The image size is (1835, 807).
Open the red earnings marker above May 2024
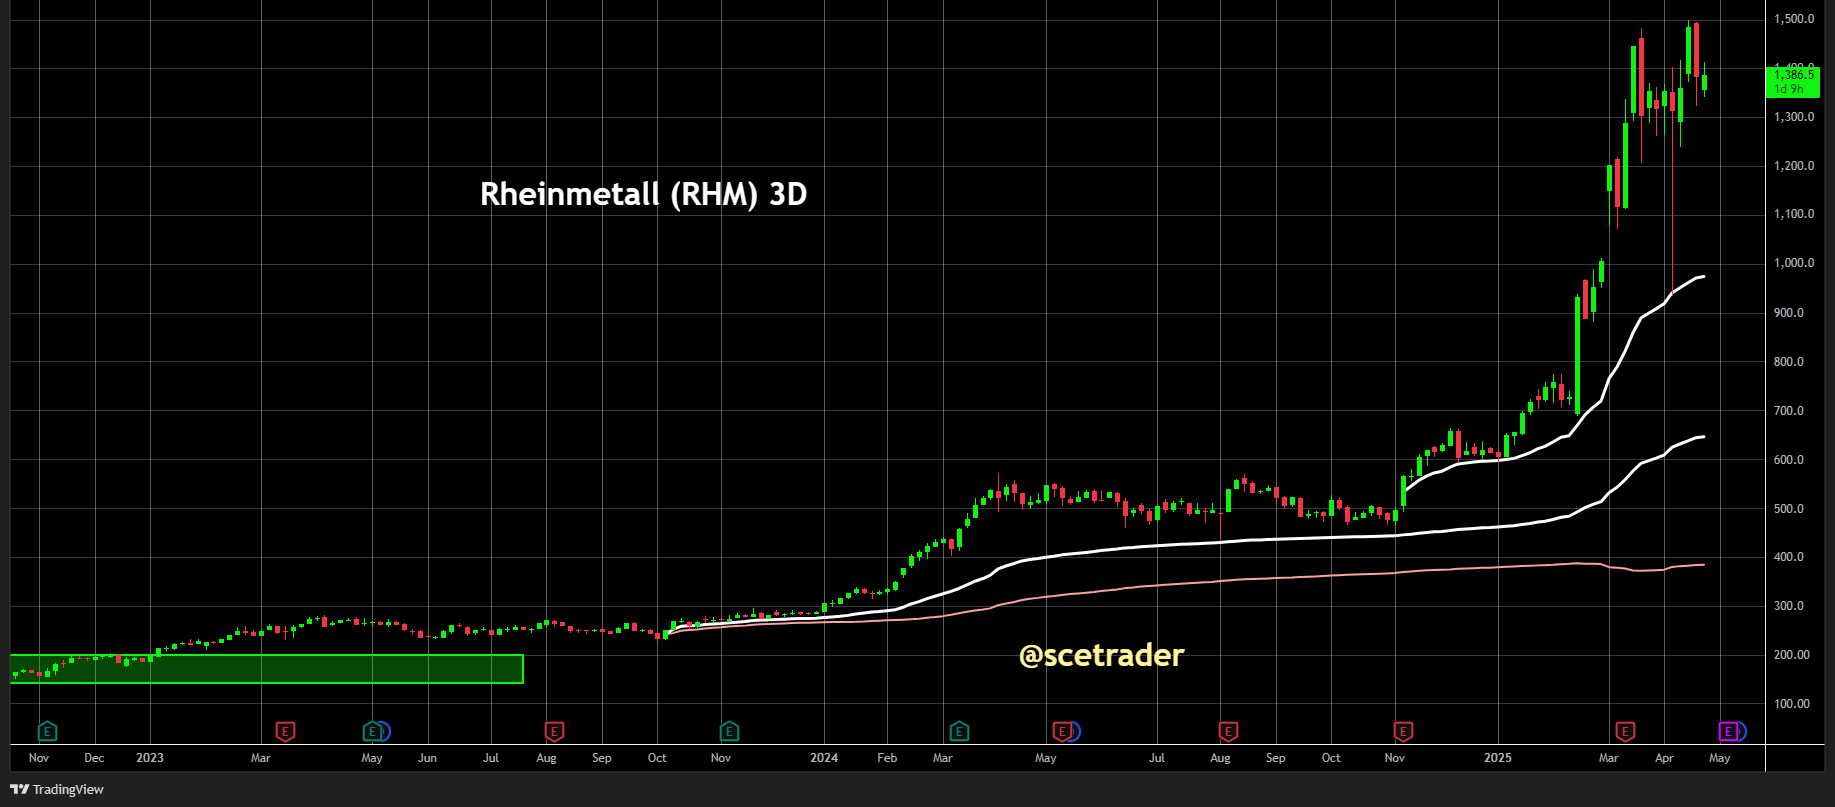click(1062, 731)
